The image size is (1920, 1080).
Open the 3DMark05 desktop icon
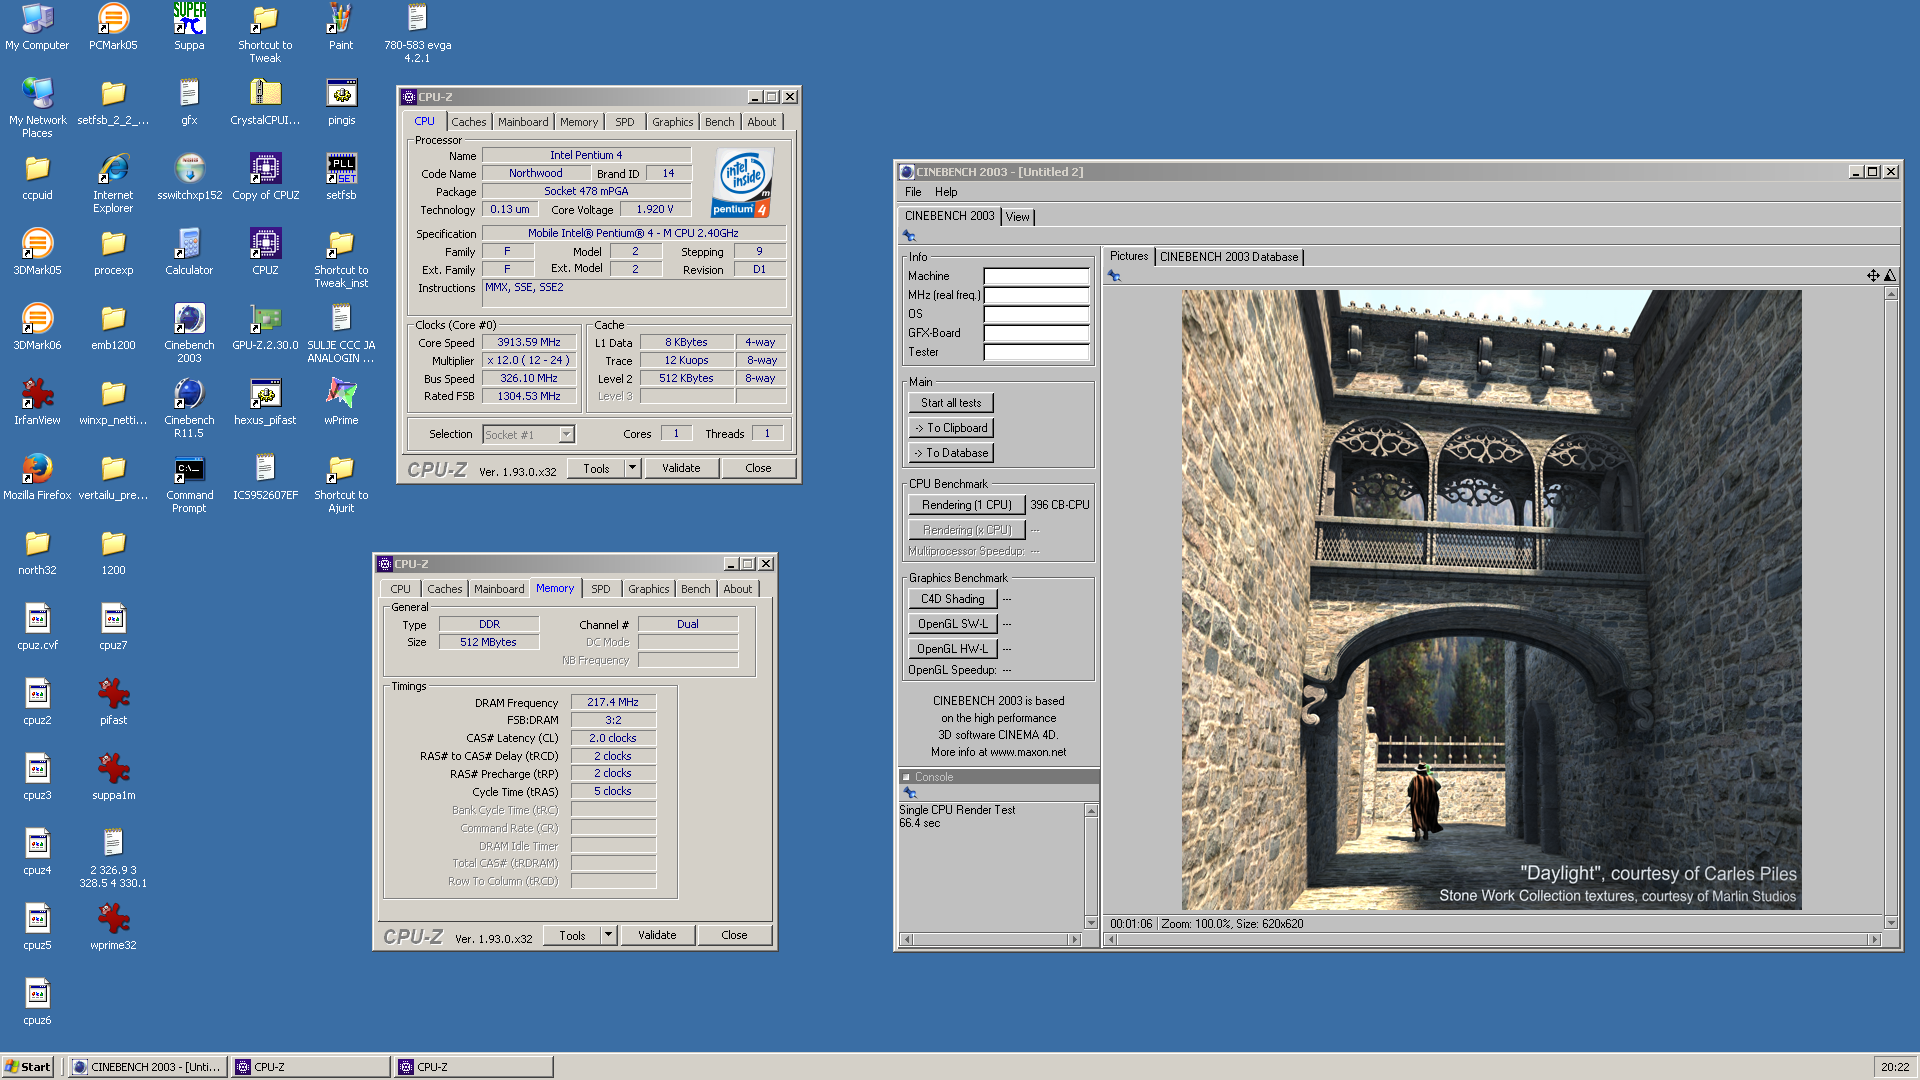click(37, 251)
